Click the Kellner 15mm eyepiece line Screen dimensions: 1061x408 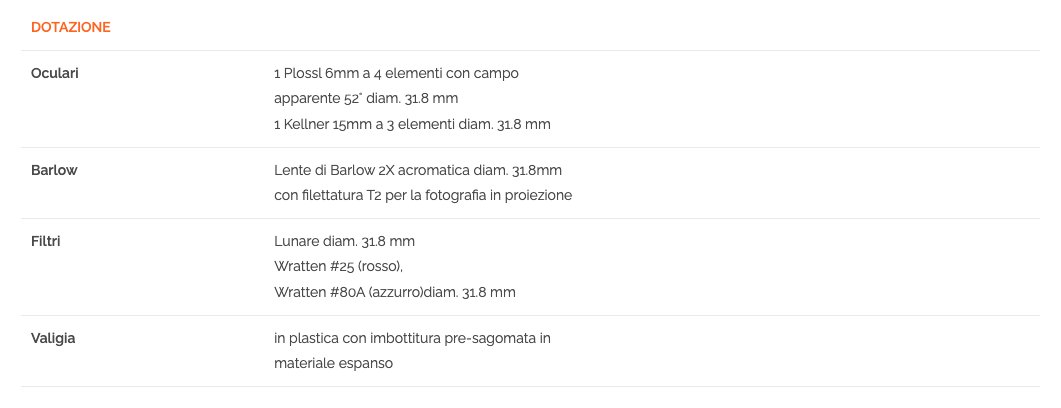[412, 125]
